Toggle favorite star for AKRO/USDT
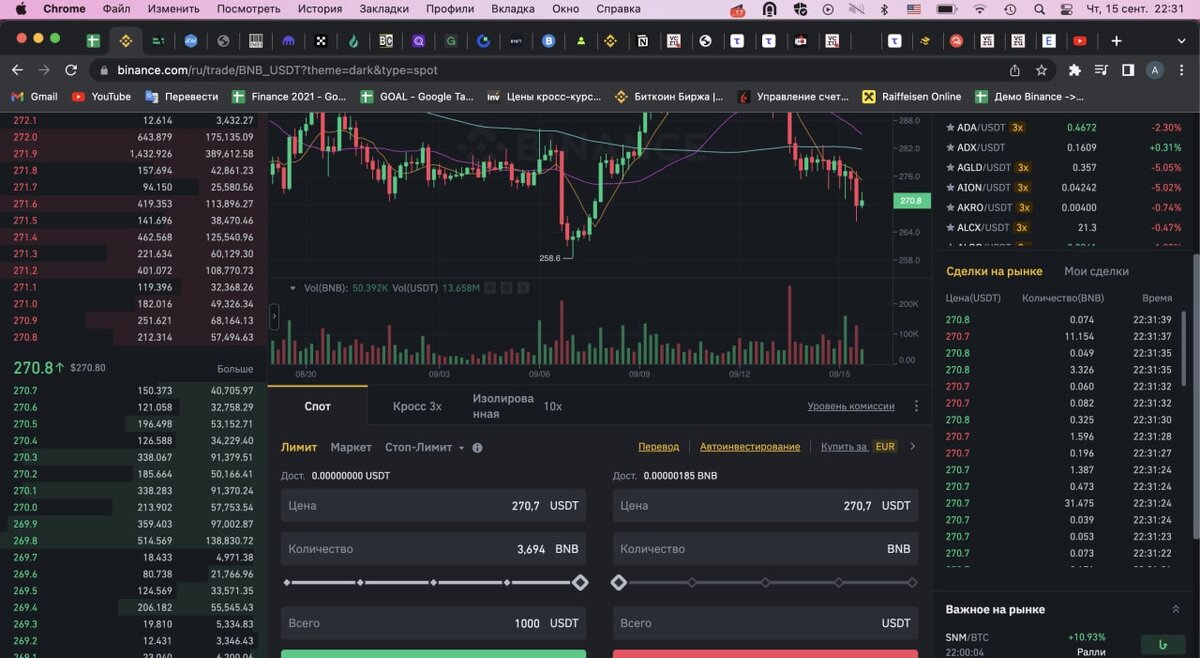Screen dimensions: 1200x658 tap(950, 207)
